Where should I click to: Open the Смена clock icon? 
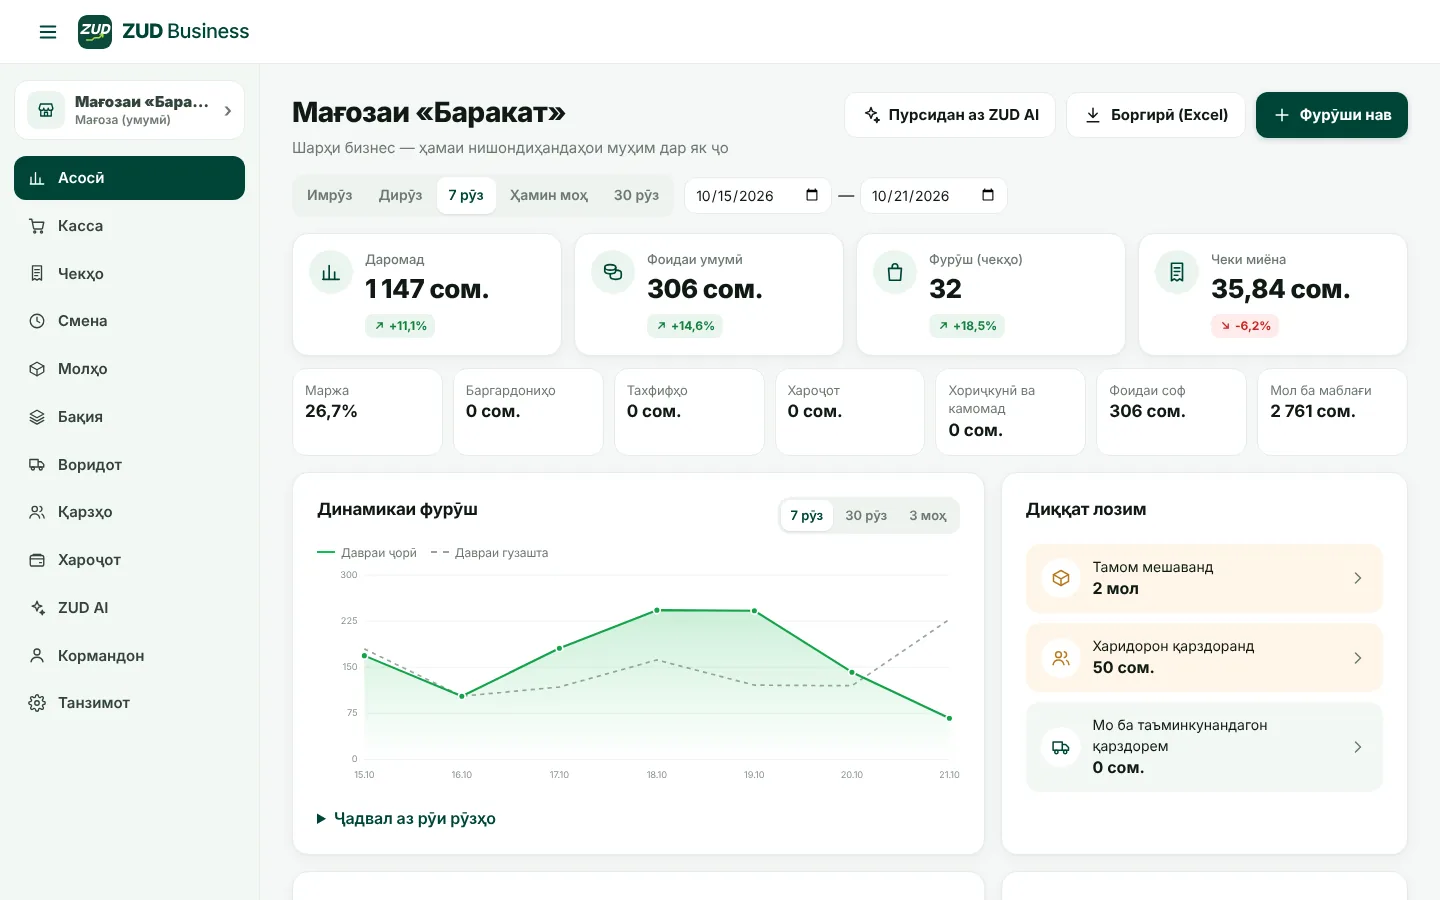pos(37,321)
